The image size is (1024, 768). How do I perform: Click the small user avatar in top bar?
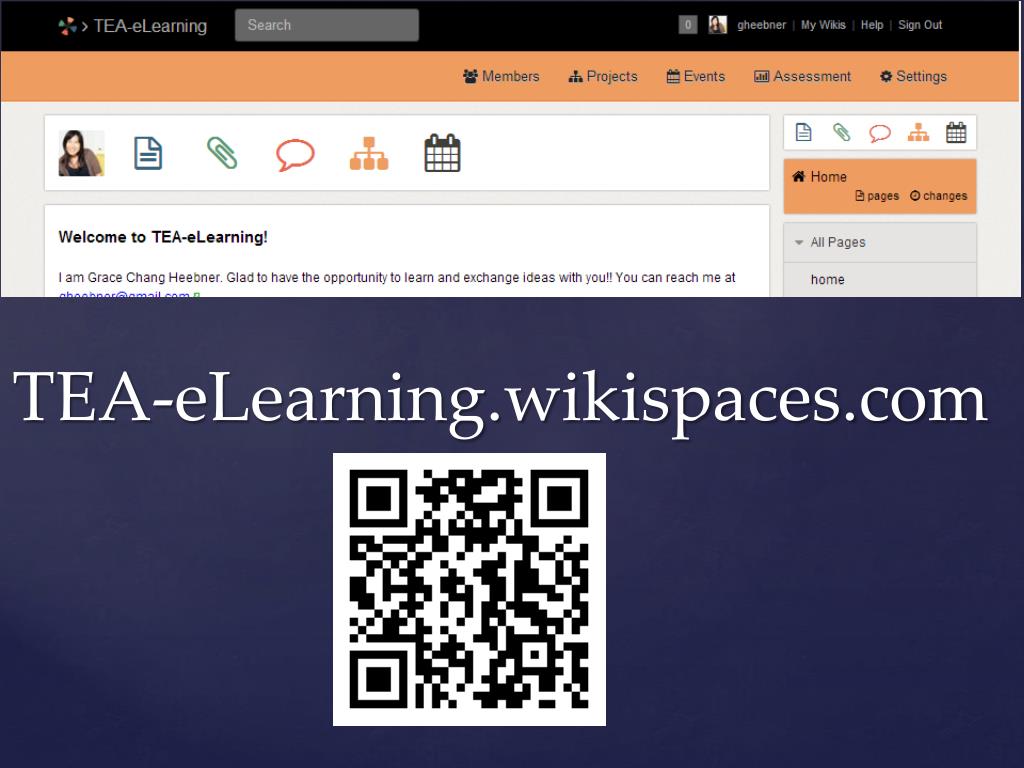pyautogui.click(x=718, y=25)
